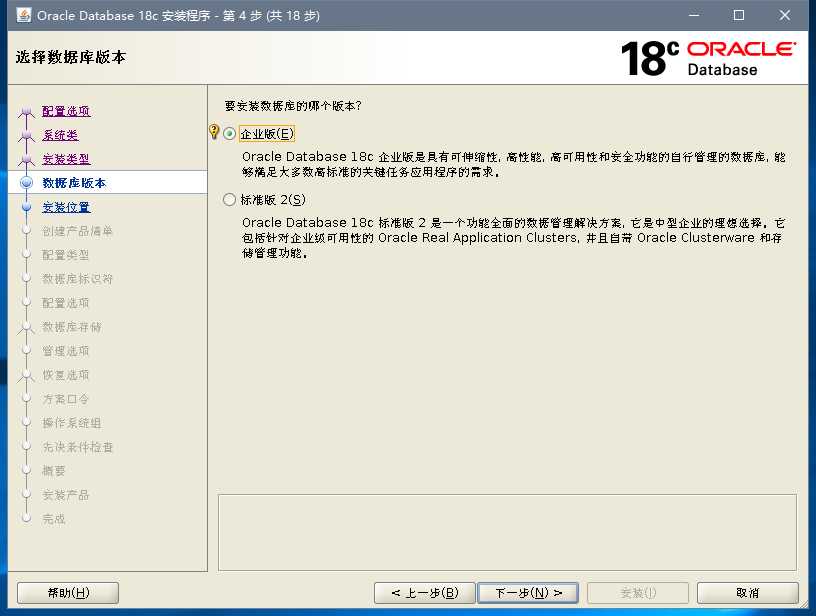Viewport: 816px width, 616px height.
Task: Click the 取消 button
Action: [x=747, y=593]
